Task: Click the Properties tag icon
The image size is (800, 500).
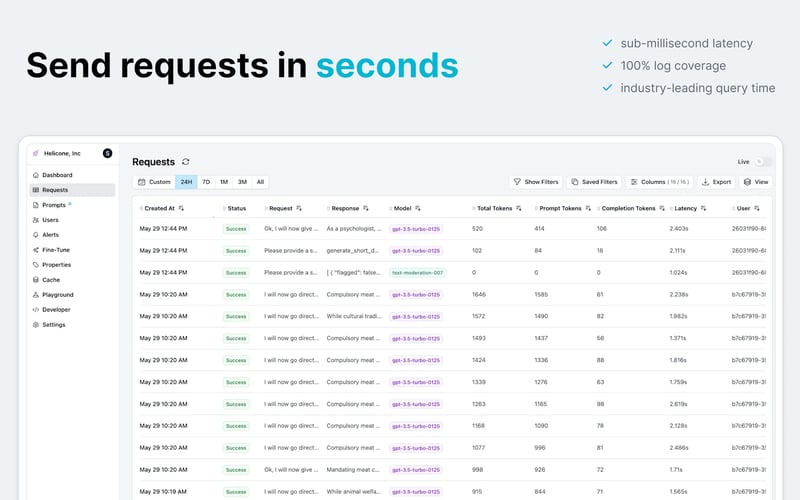Action: [x=36, y=265]
